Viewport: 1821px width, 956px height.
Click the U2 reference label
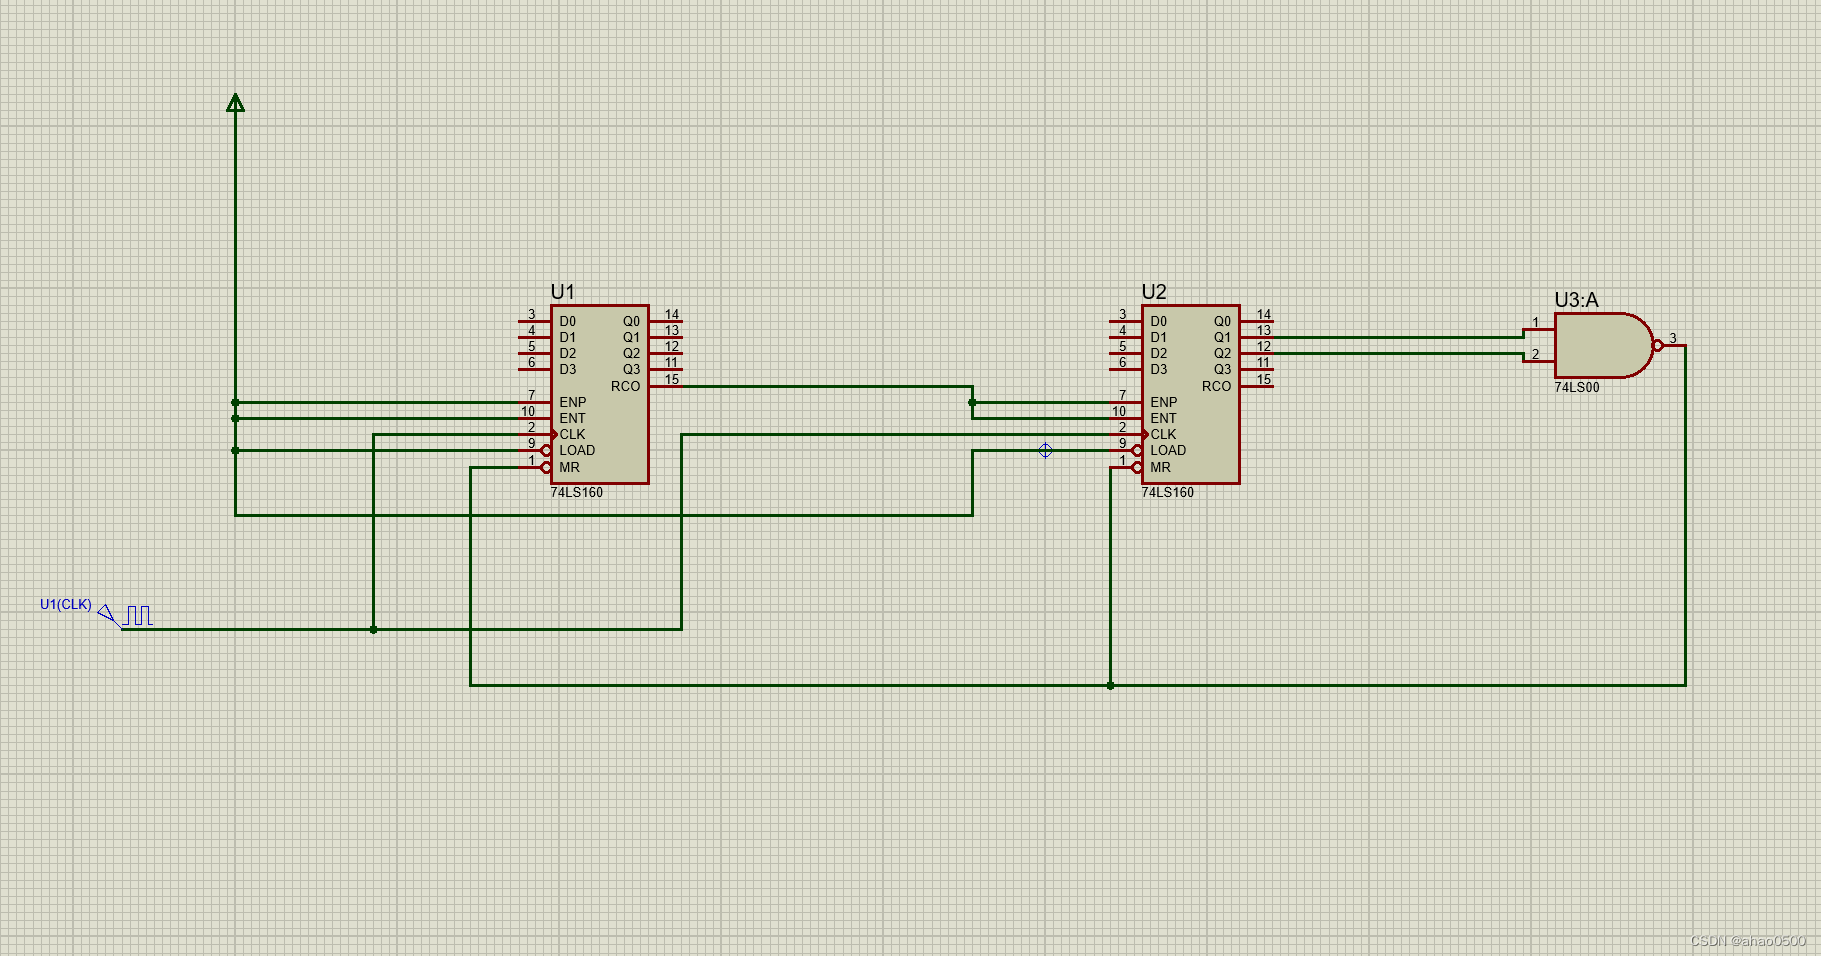[x=1154, y=291]
